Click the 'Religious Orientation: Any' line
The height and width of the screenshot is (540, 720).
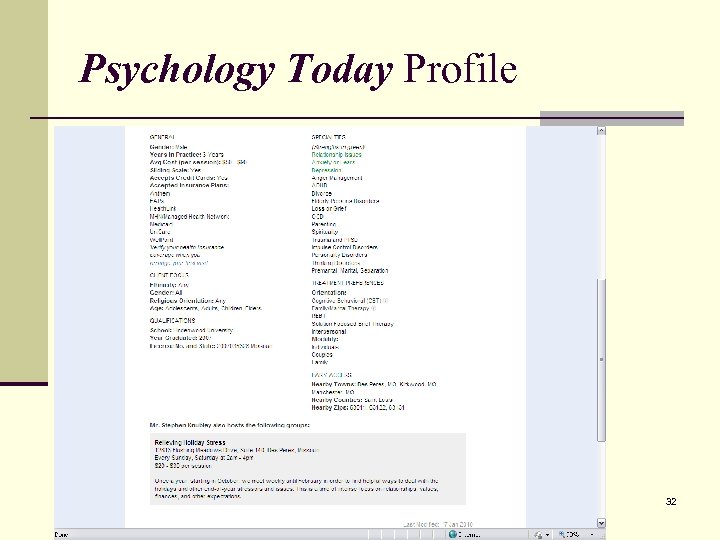point(187,301)
